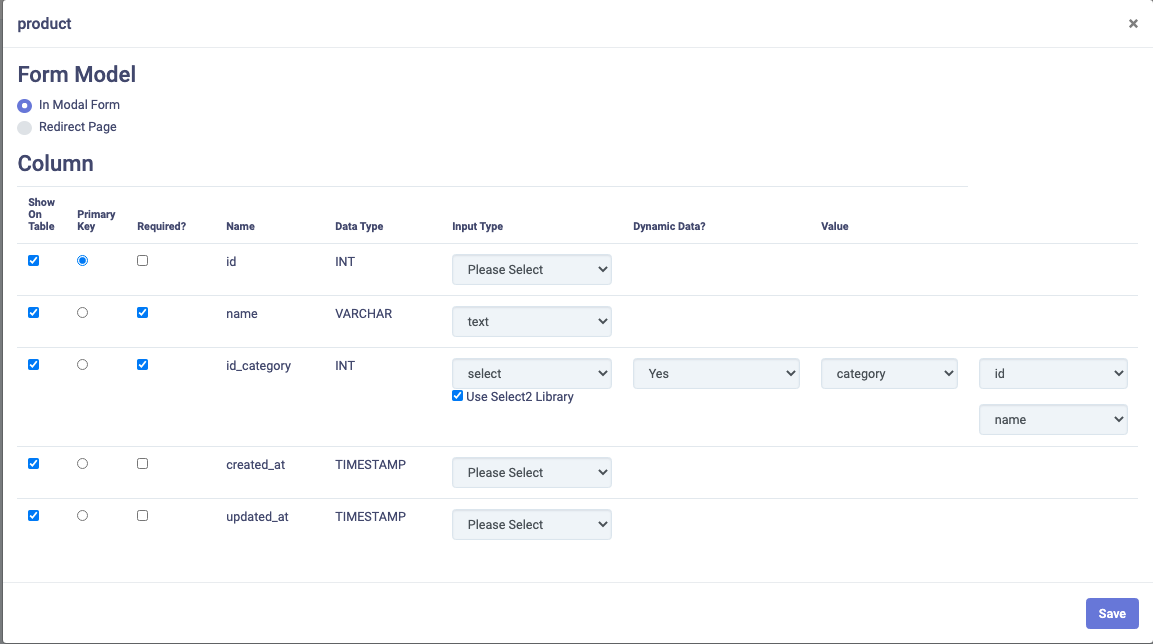Image resolution: width=1153 pixels, height=644 pixels.
Task: Toggle Required for updated_at column
Action: [142, 514]
